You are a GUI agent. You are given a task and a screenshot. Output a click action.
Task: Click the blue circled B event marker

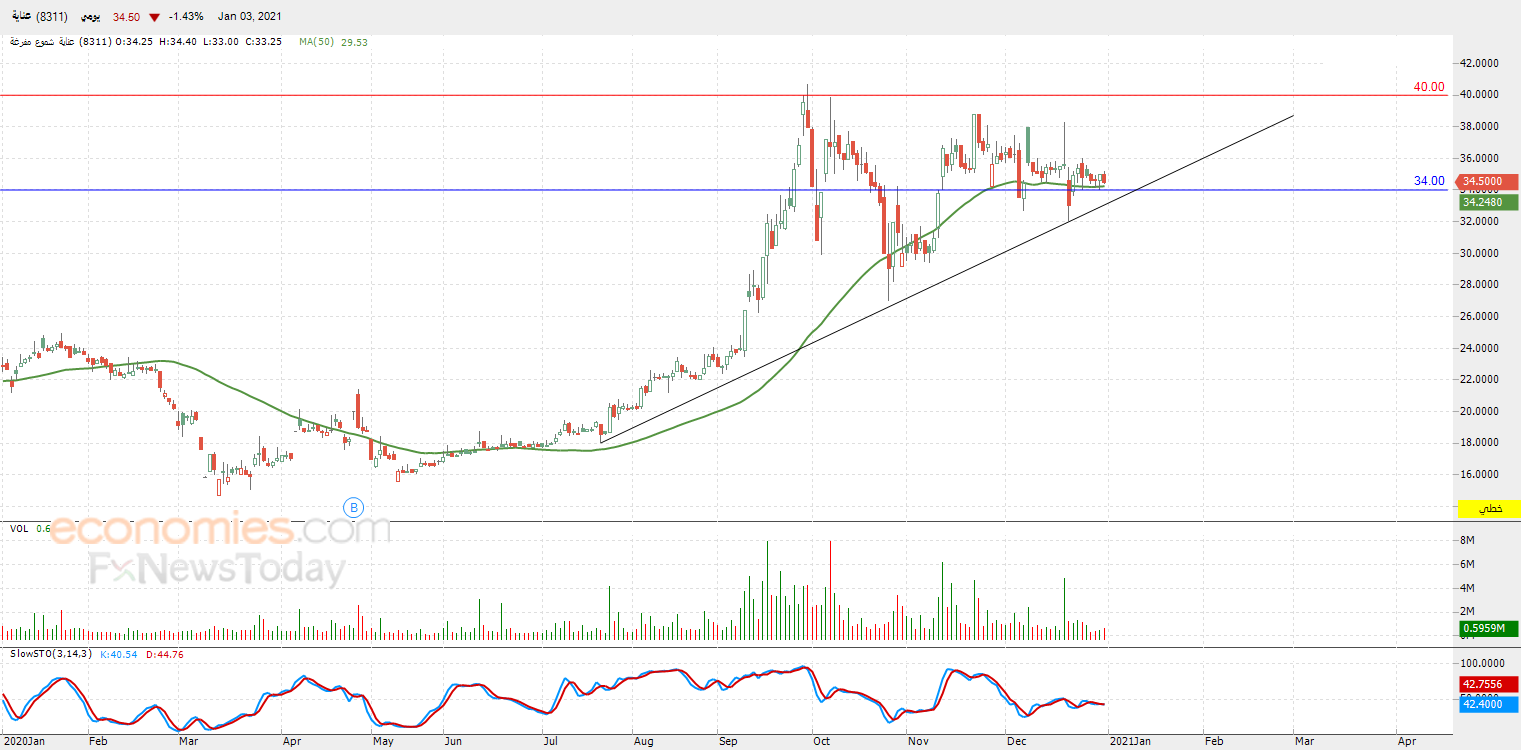click(x=353, y=507)
